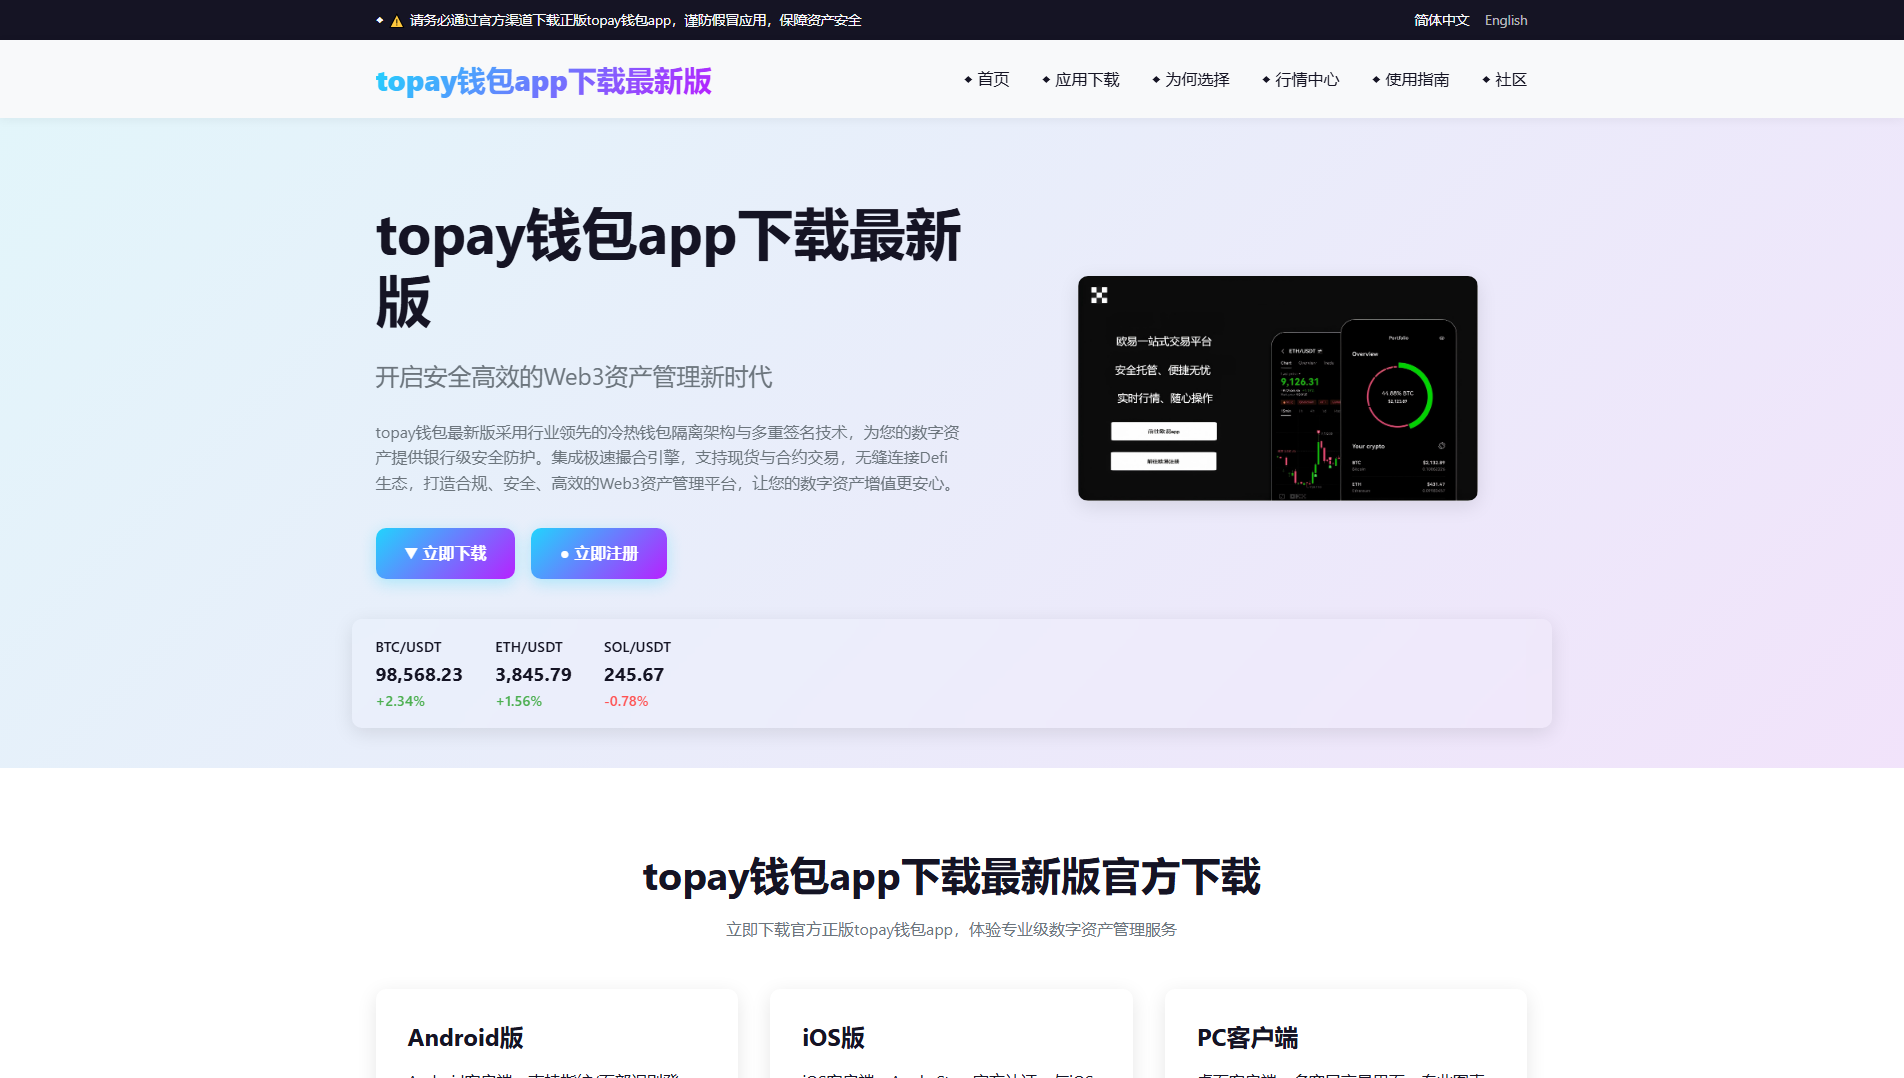Screen dimensions: 1904x1078
Task: Open the PC客户端 download card
Action: 1346,1034
